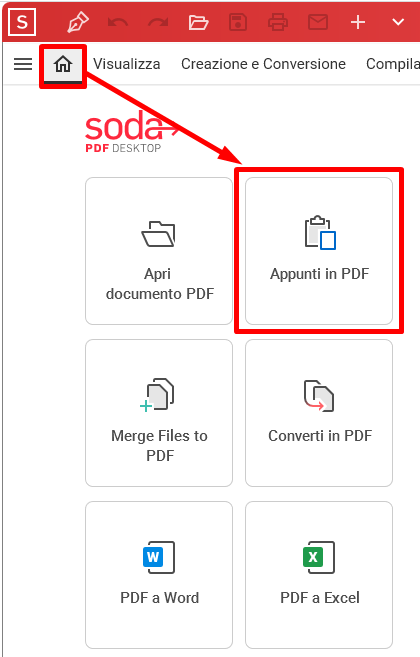Select the Compila tab
The height and width of the screenshot is (657, 420).
click(x=393, y=64)
